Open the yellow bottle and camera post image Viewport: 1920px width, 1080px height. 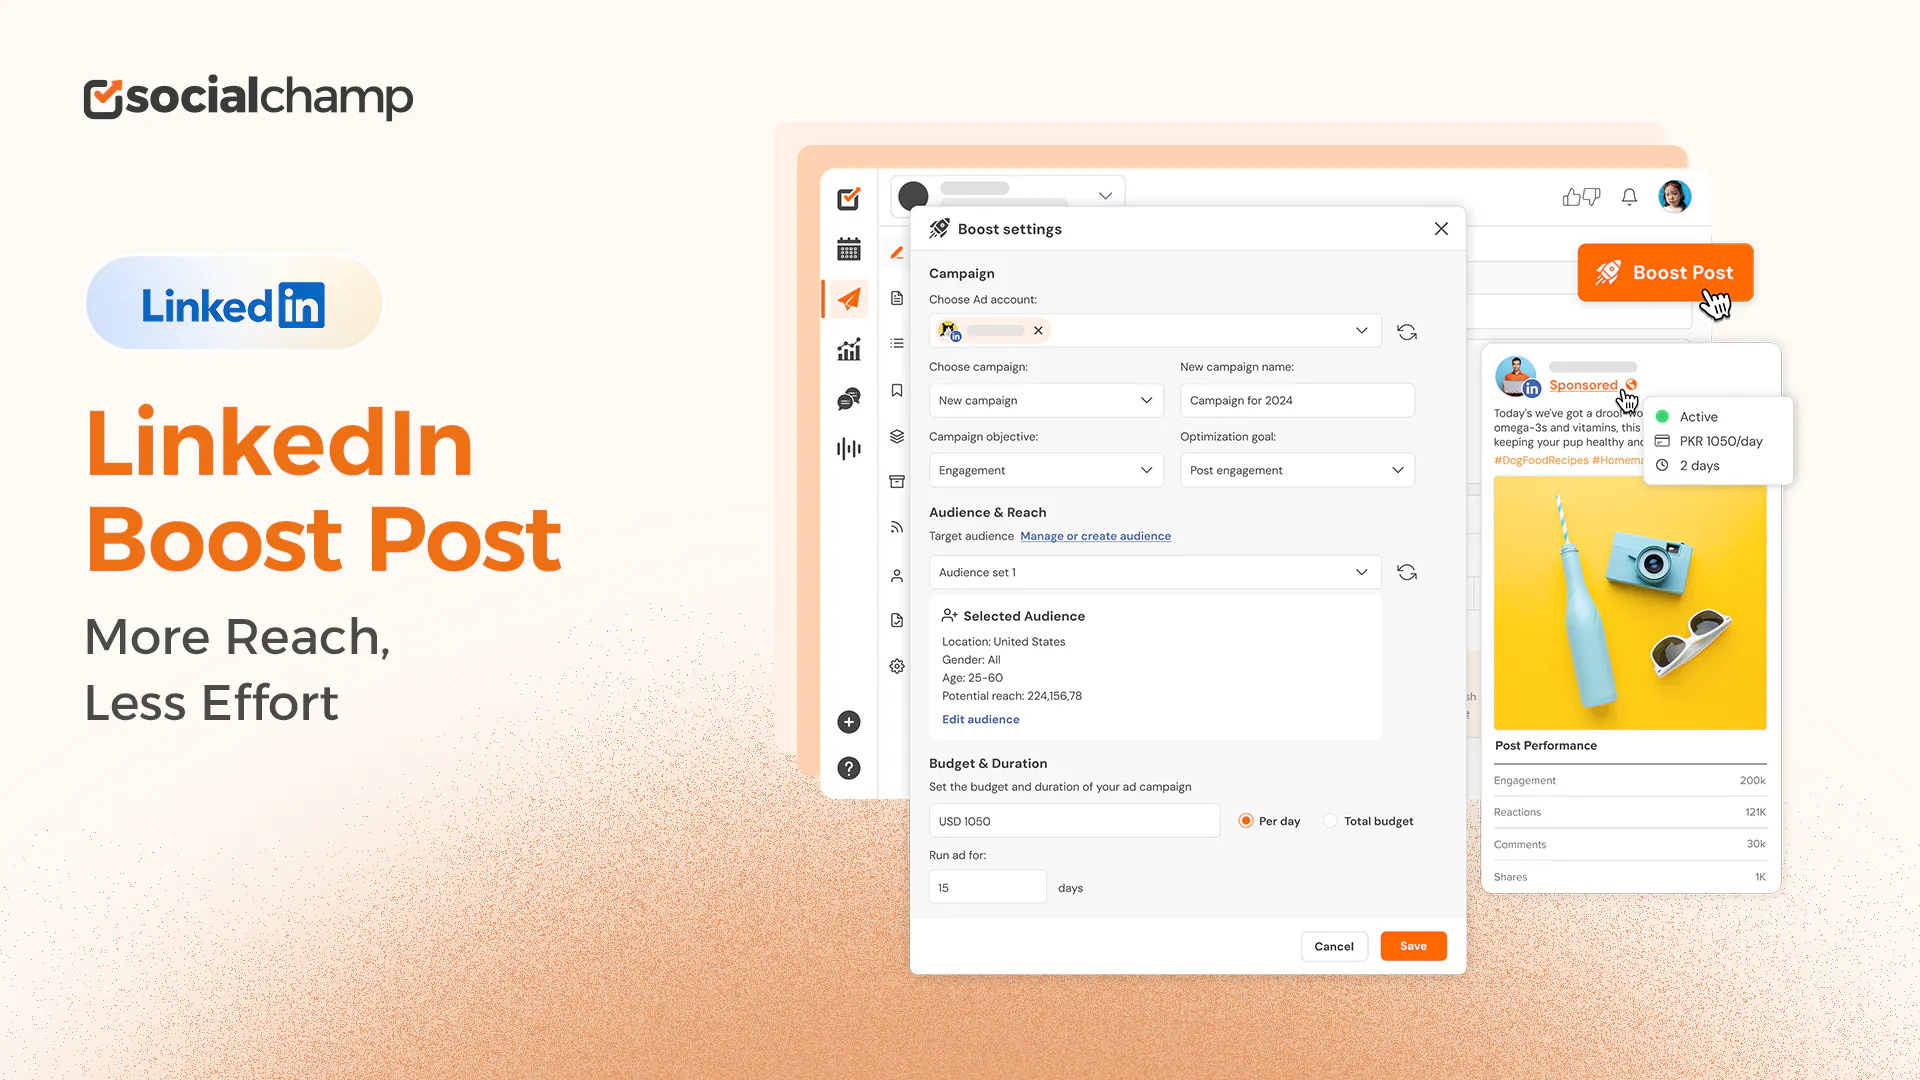click(x=1630, y=603)
